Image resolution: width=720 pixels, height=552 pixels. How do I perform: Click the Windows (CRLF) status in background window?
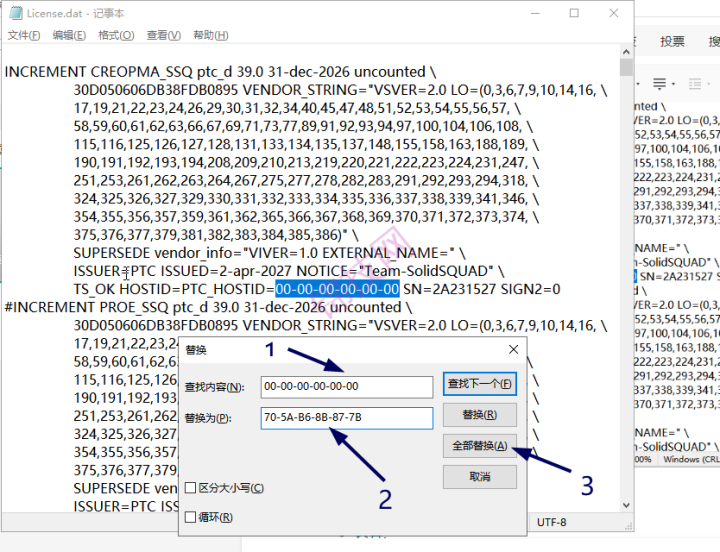pyautogui.click(x=692, y=459)
